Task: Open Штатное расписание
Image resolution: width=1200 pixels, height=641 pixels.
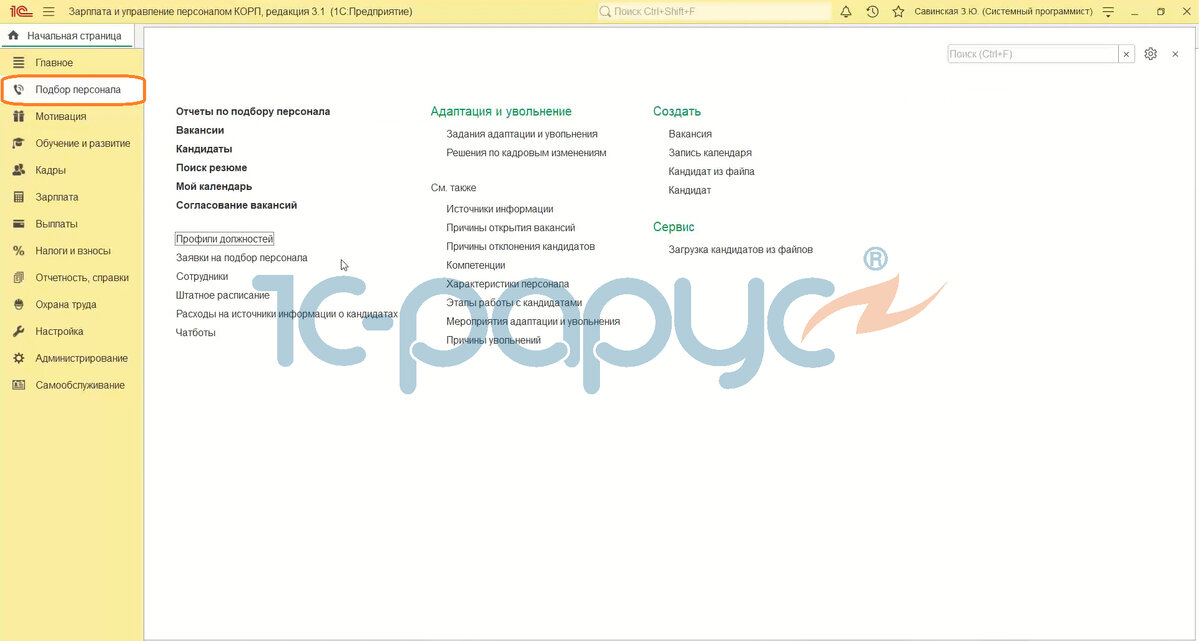Action: [x=223, y=295]
